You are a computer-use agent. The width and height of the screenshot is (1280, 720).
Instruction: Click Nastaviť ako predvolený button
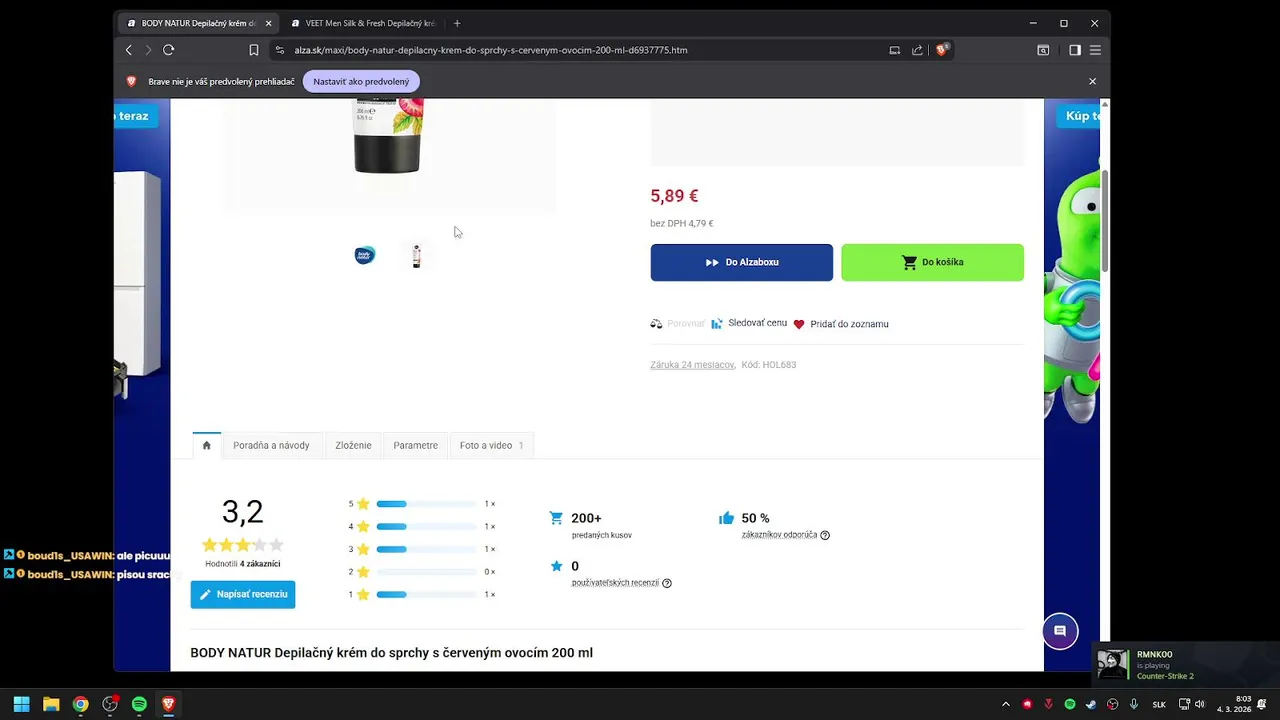click(361, 81)
